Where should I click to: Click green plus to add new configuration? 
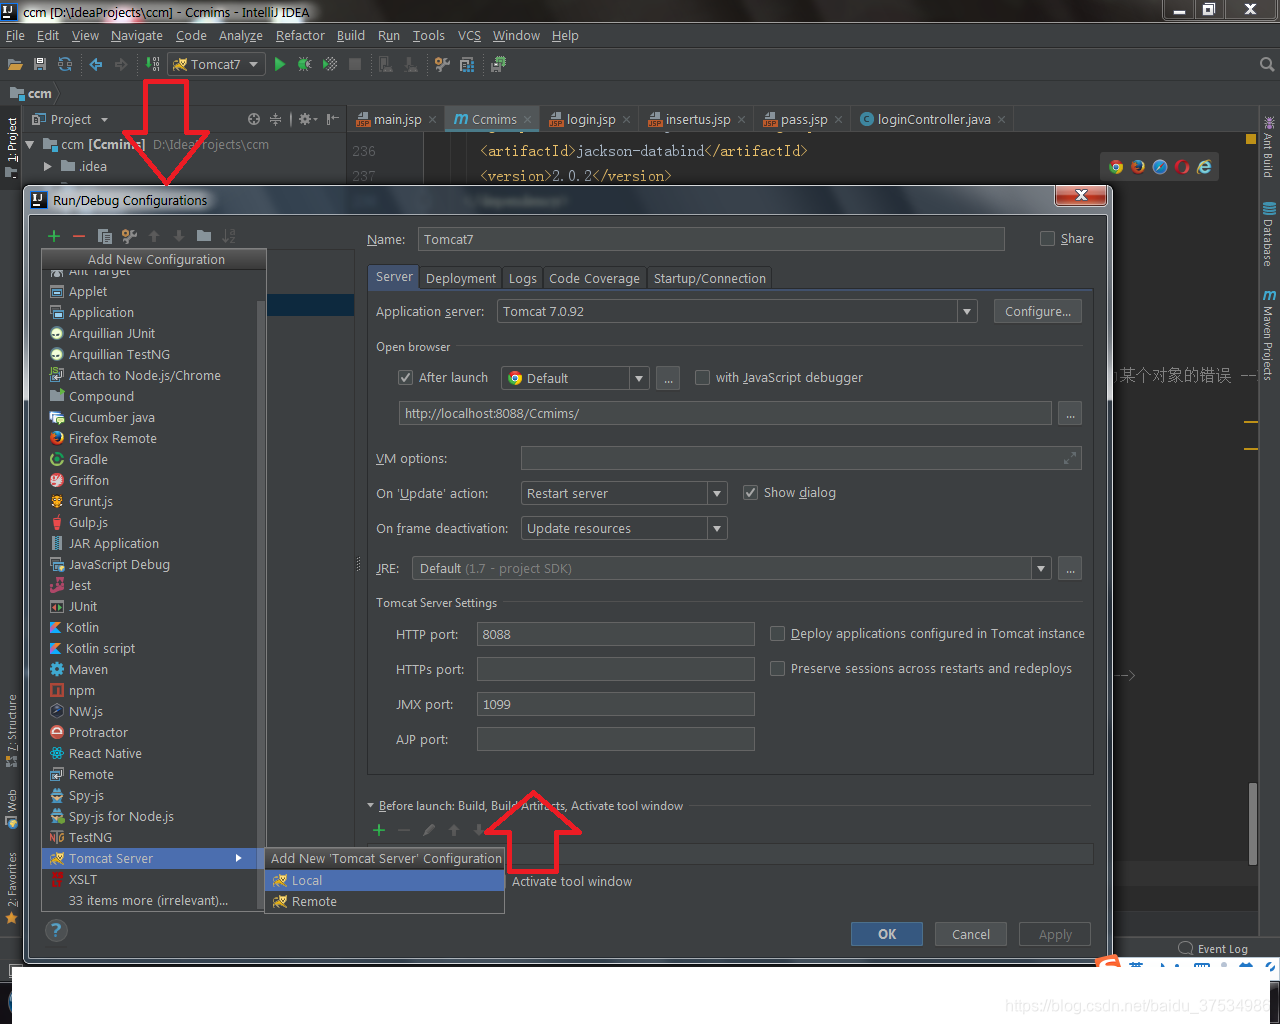54,236
